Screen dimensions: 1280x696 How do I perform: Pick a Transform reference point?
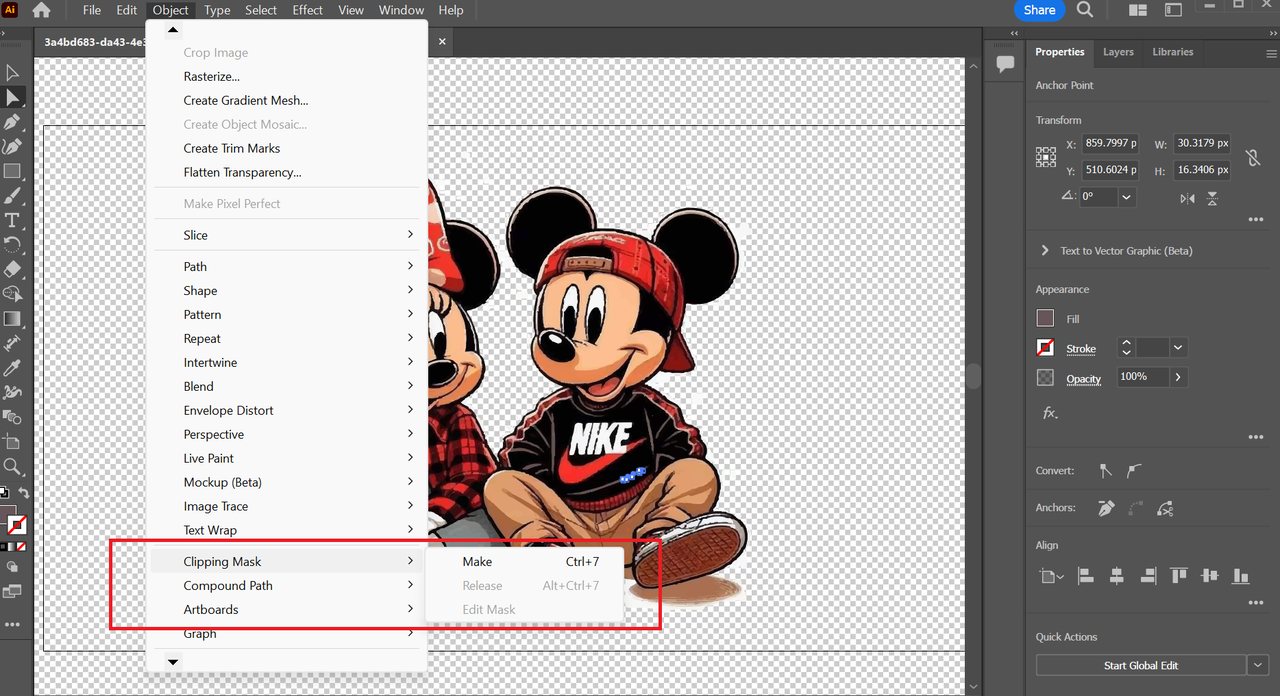pyautogui.click(x=1046, y=157)
